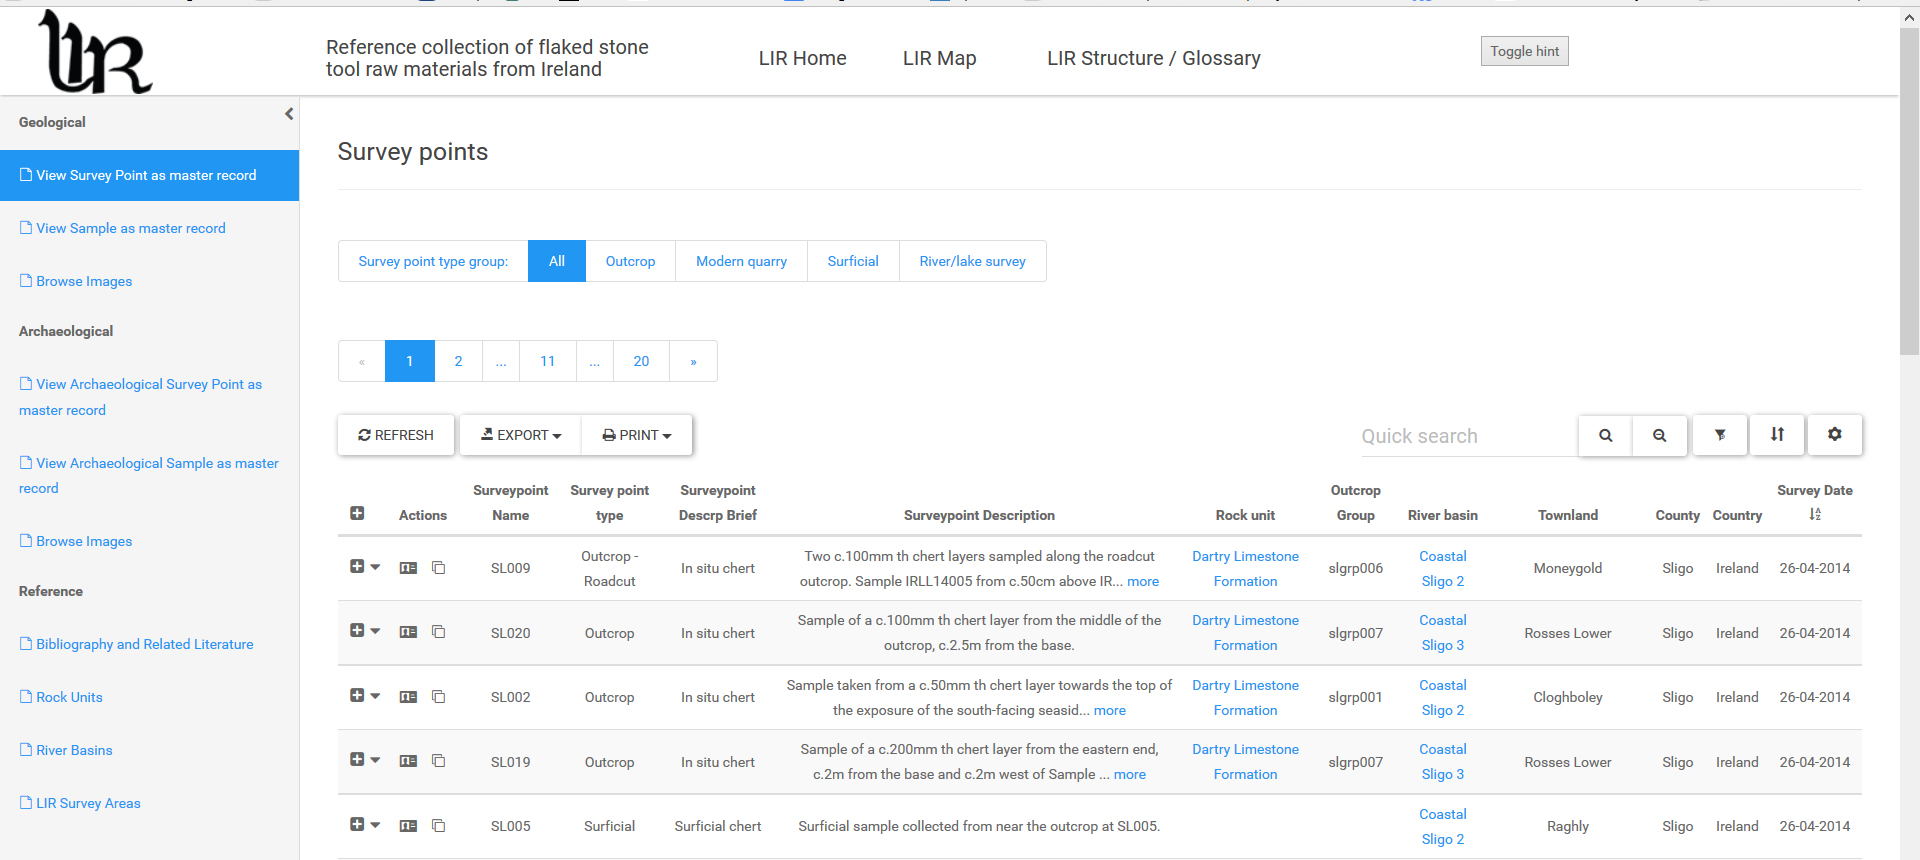
Task: Open the PRINT dropdown
Action: [x=637, y=435]
